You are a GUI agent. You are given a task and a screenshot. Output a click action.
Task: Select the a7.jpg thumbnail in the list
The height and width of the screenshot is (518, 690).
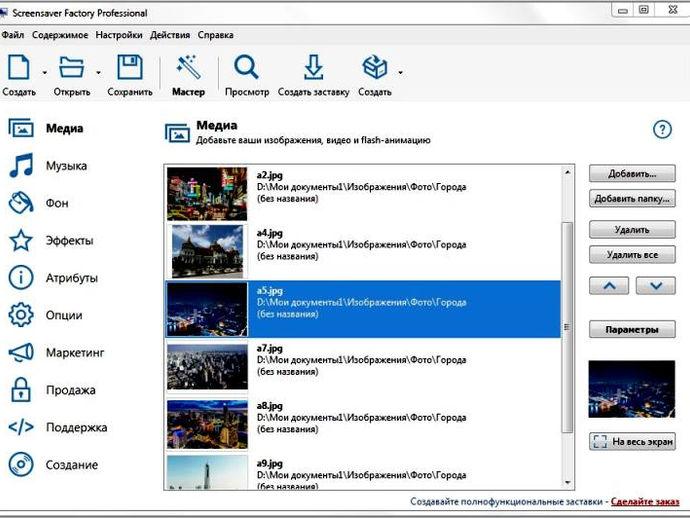(x=207, y=367)
